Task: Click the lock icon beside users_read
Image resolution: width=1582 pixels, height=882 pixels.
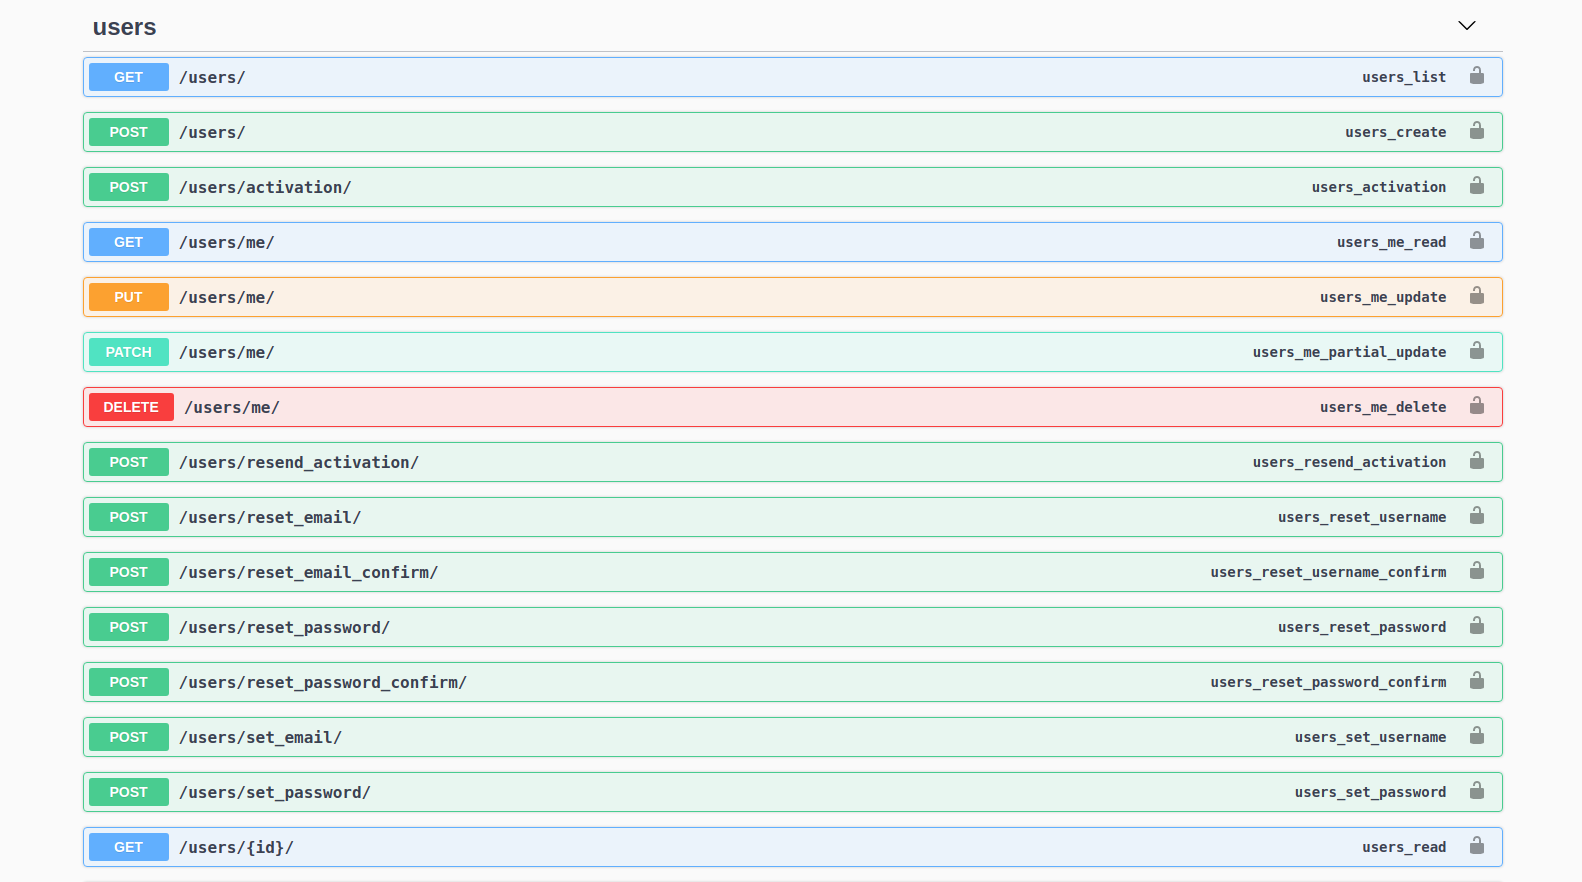Action: 1477,846
